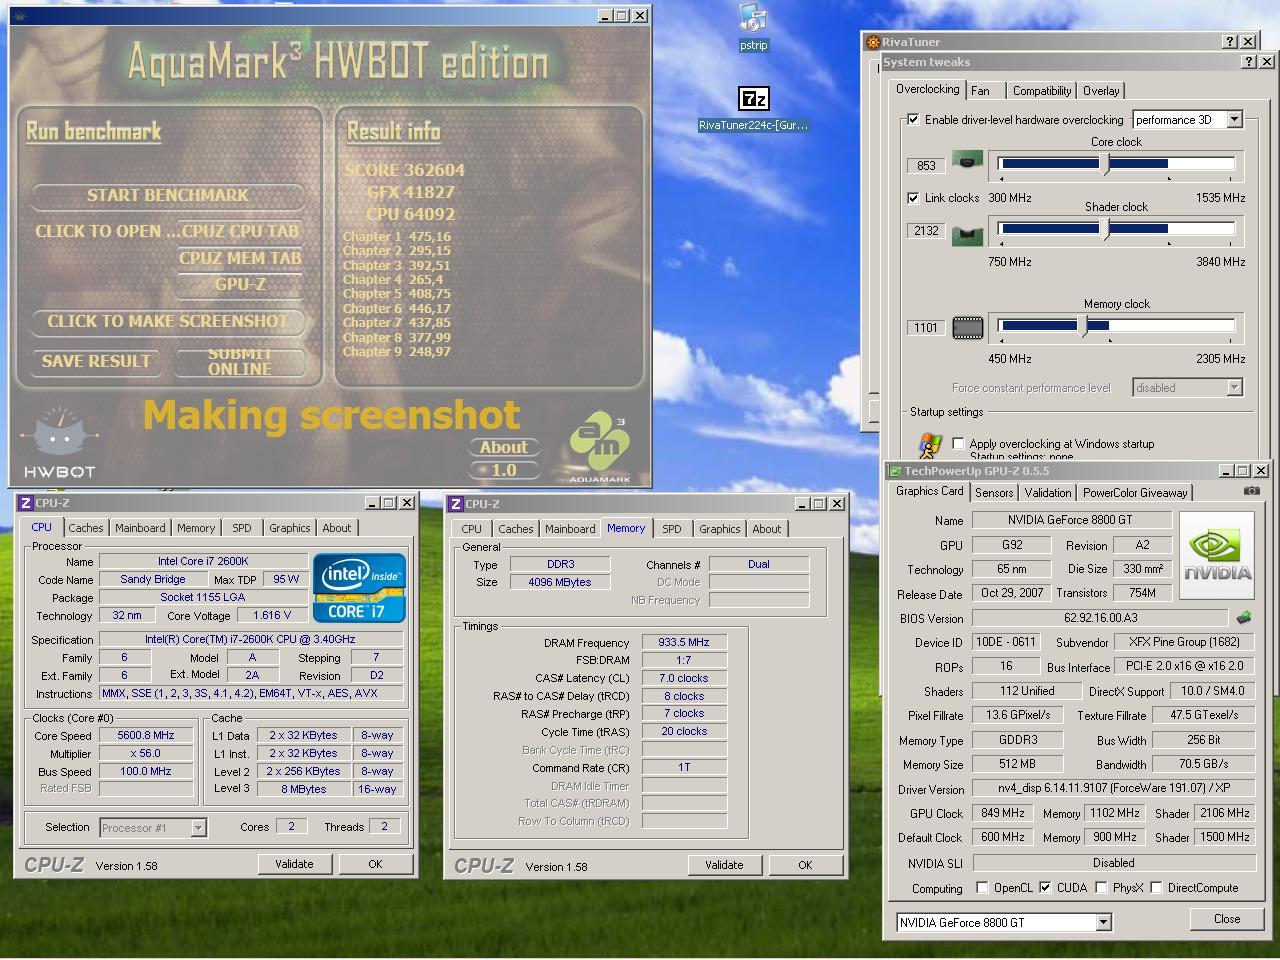Viewport: 1280px width, 960px height.
Task: Click the RivaTuner title bar gear icon
Action: (x=873, y=42)
